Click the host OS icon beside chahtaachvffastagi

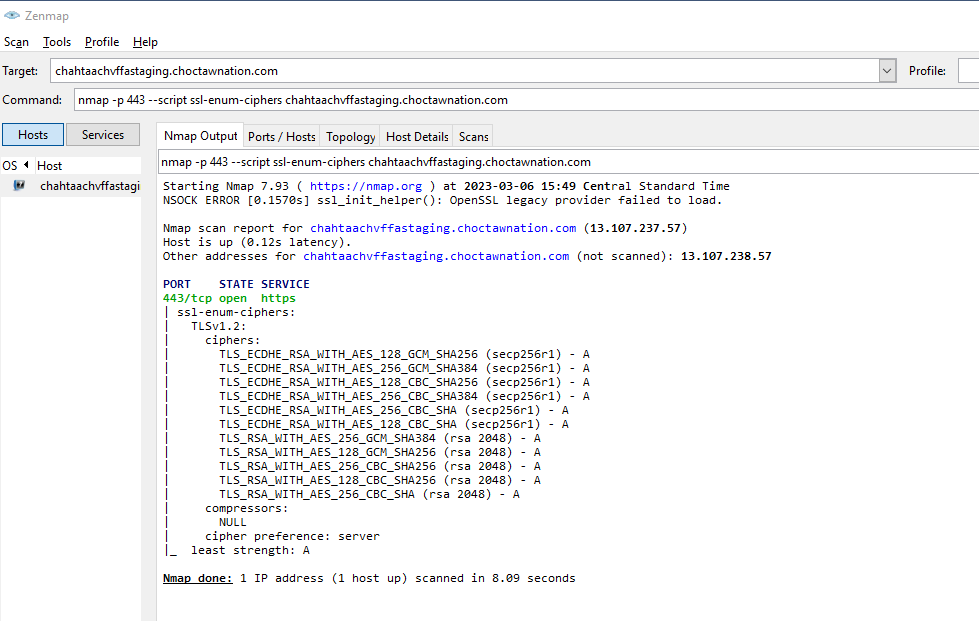19,185
